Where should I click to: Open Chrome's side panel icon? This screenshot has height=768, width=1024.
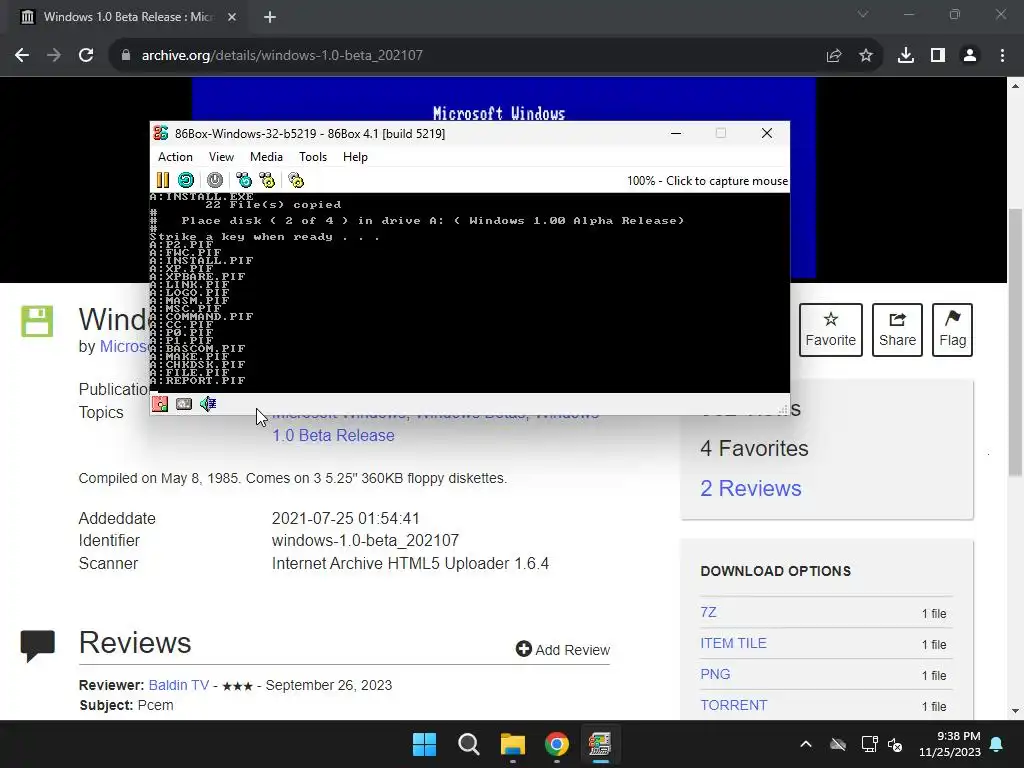938,56
